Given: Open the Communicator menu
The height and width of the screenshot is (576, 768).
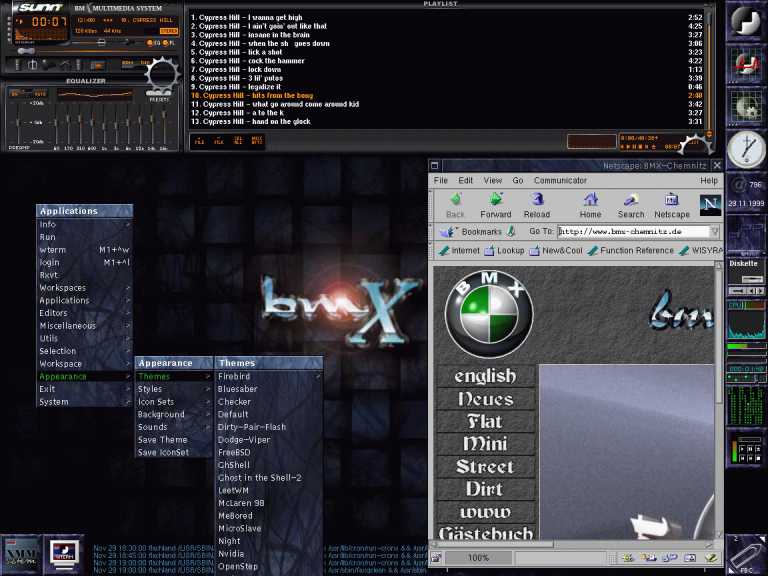Looking at the screenshot, I should tap(560, 180).
